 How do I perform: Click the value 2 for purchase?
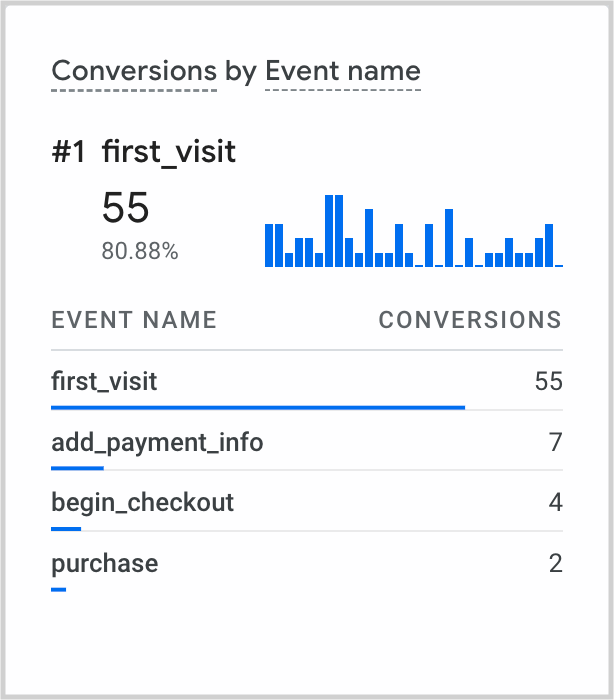(x=556, y=563)
